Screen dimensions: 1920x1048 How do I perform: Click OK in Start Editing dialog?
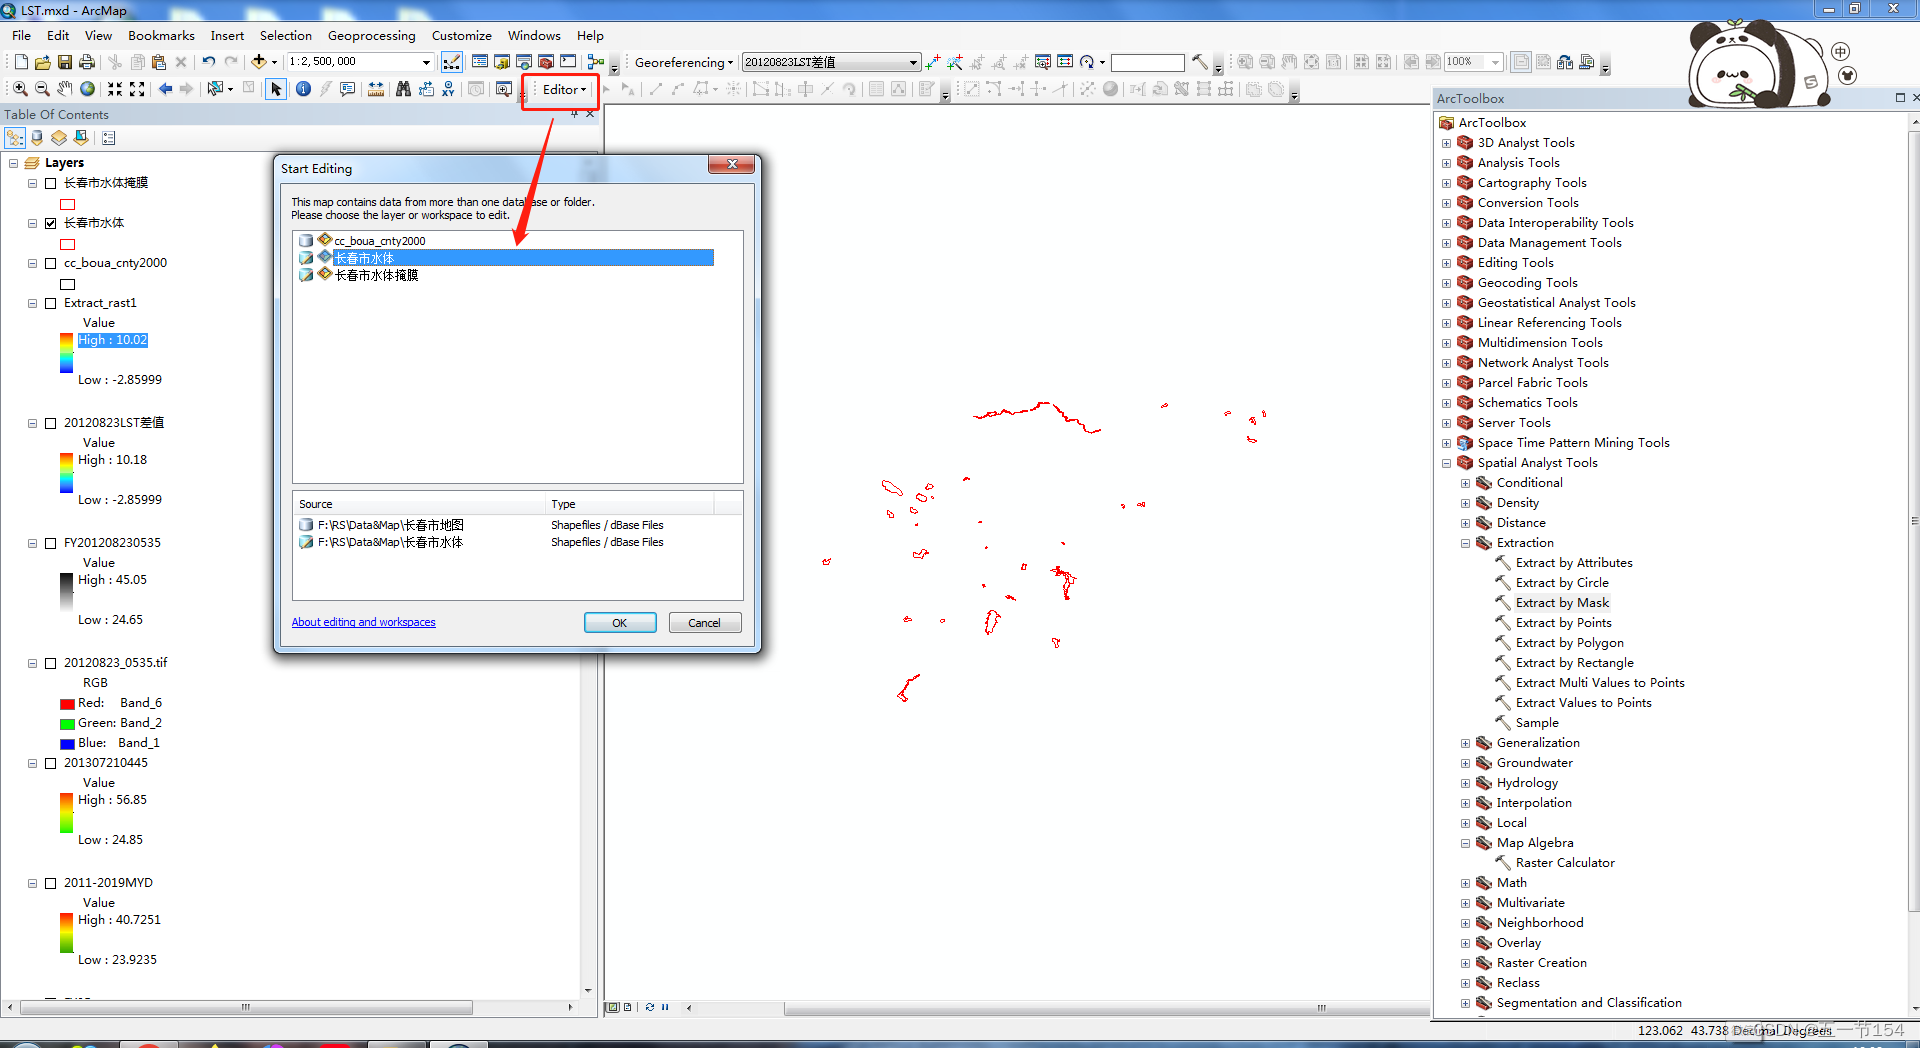coord(620,622)
